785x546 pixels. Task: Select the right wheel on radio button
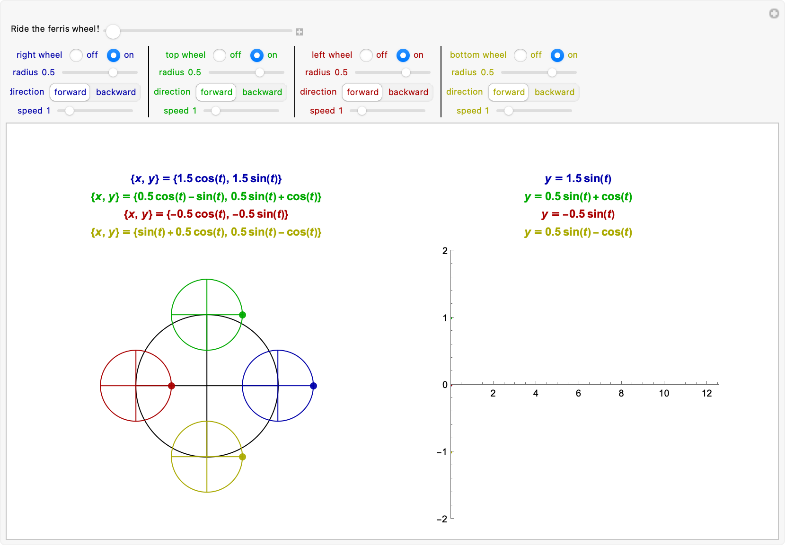tap(113, 55)
